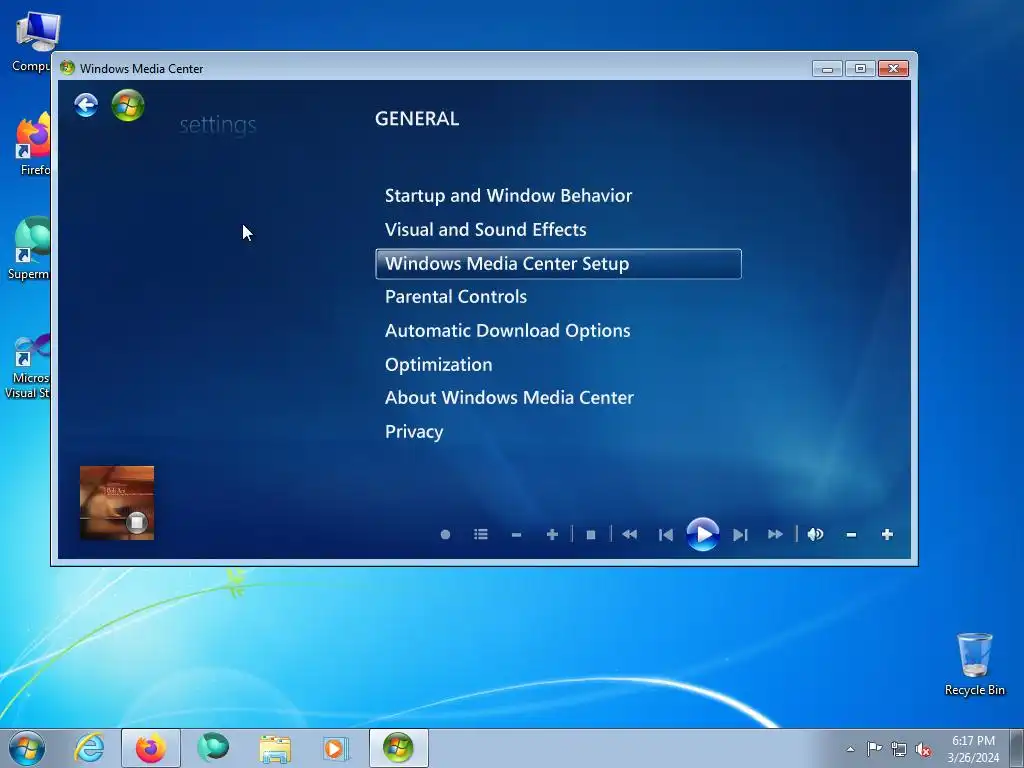Viewport: 1024px width, 768px height.
Task: Show hidden tray icons arrow
Action: (x=850, y=749)
